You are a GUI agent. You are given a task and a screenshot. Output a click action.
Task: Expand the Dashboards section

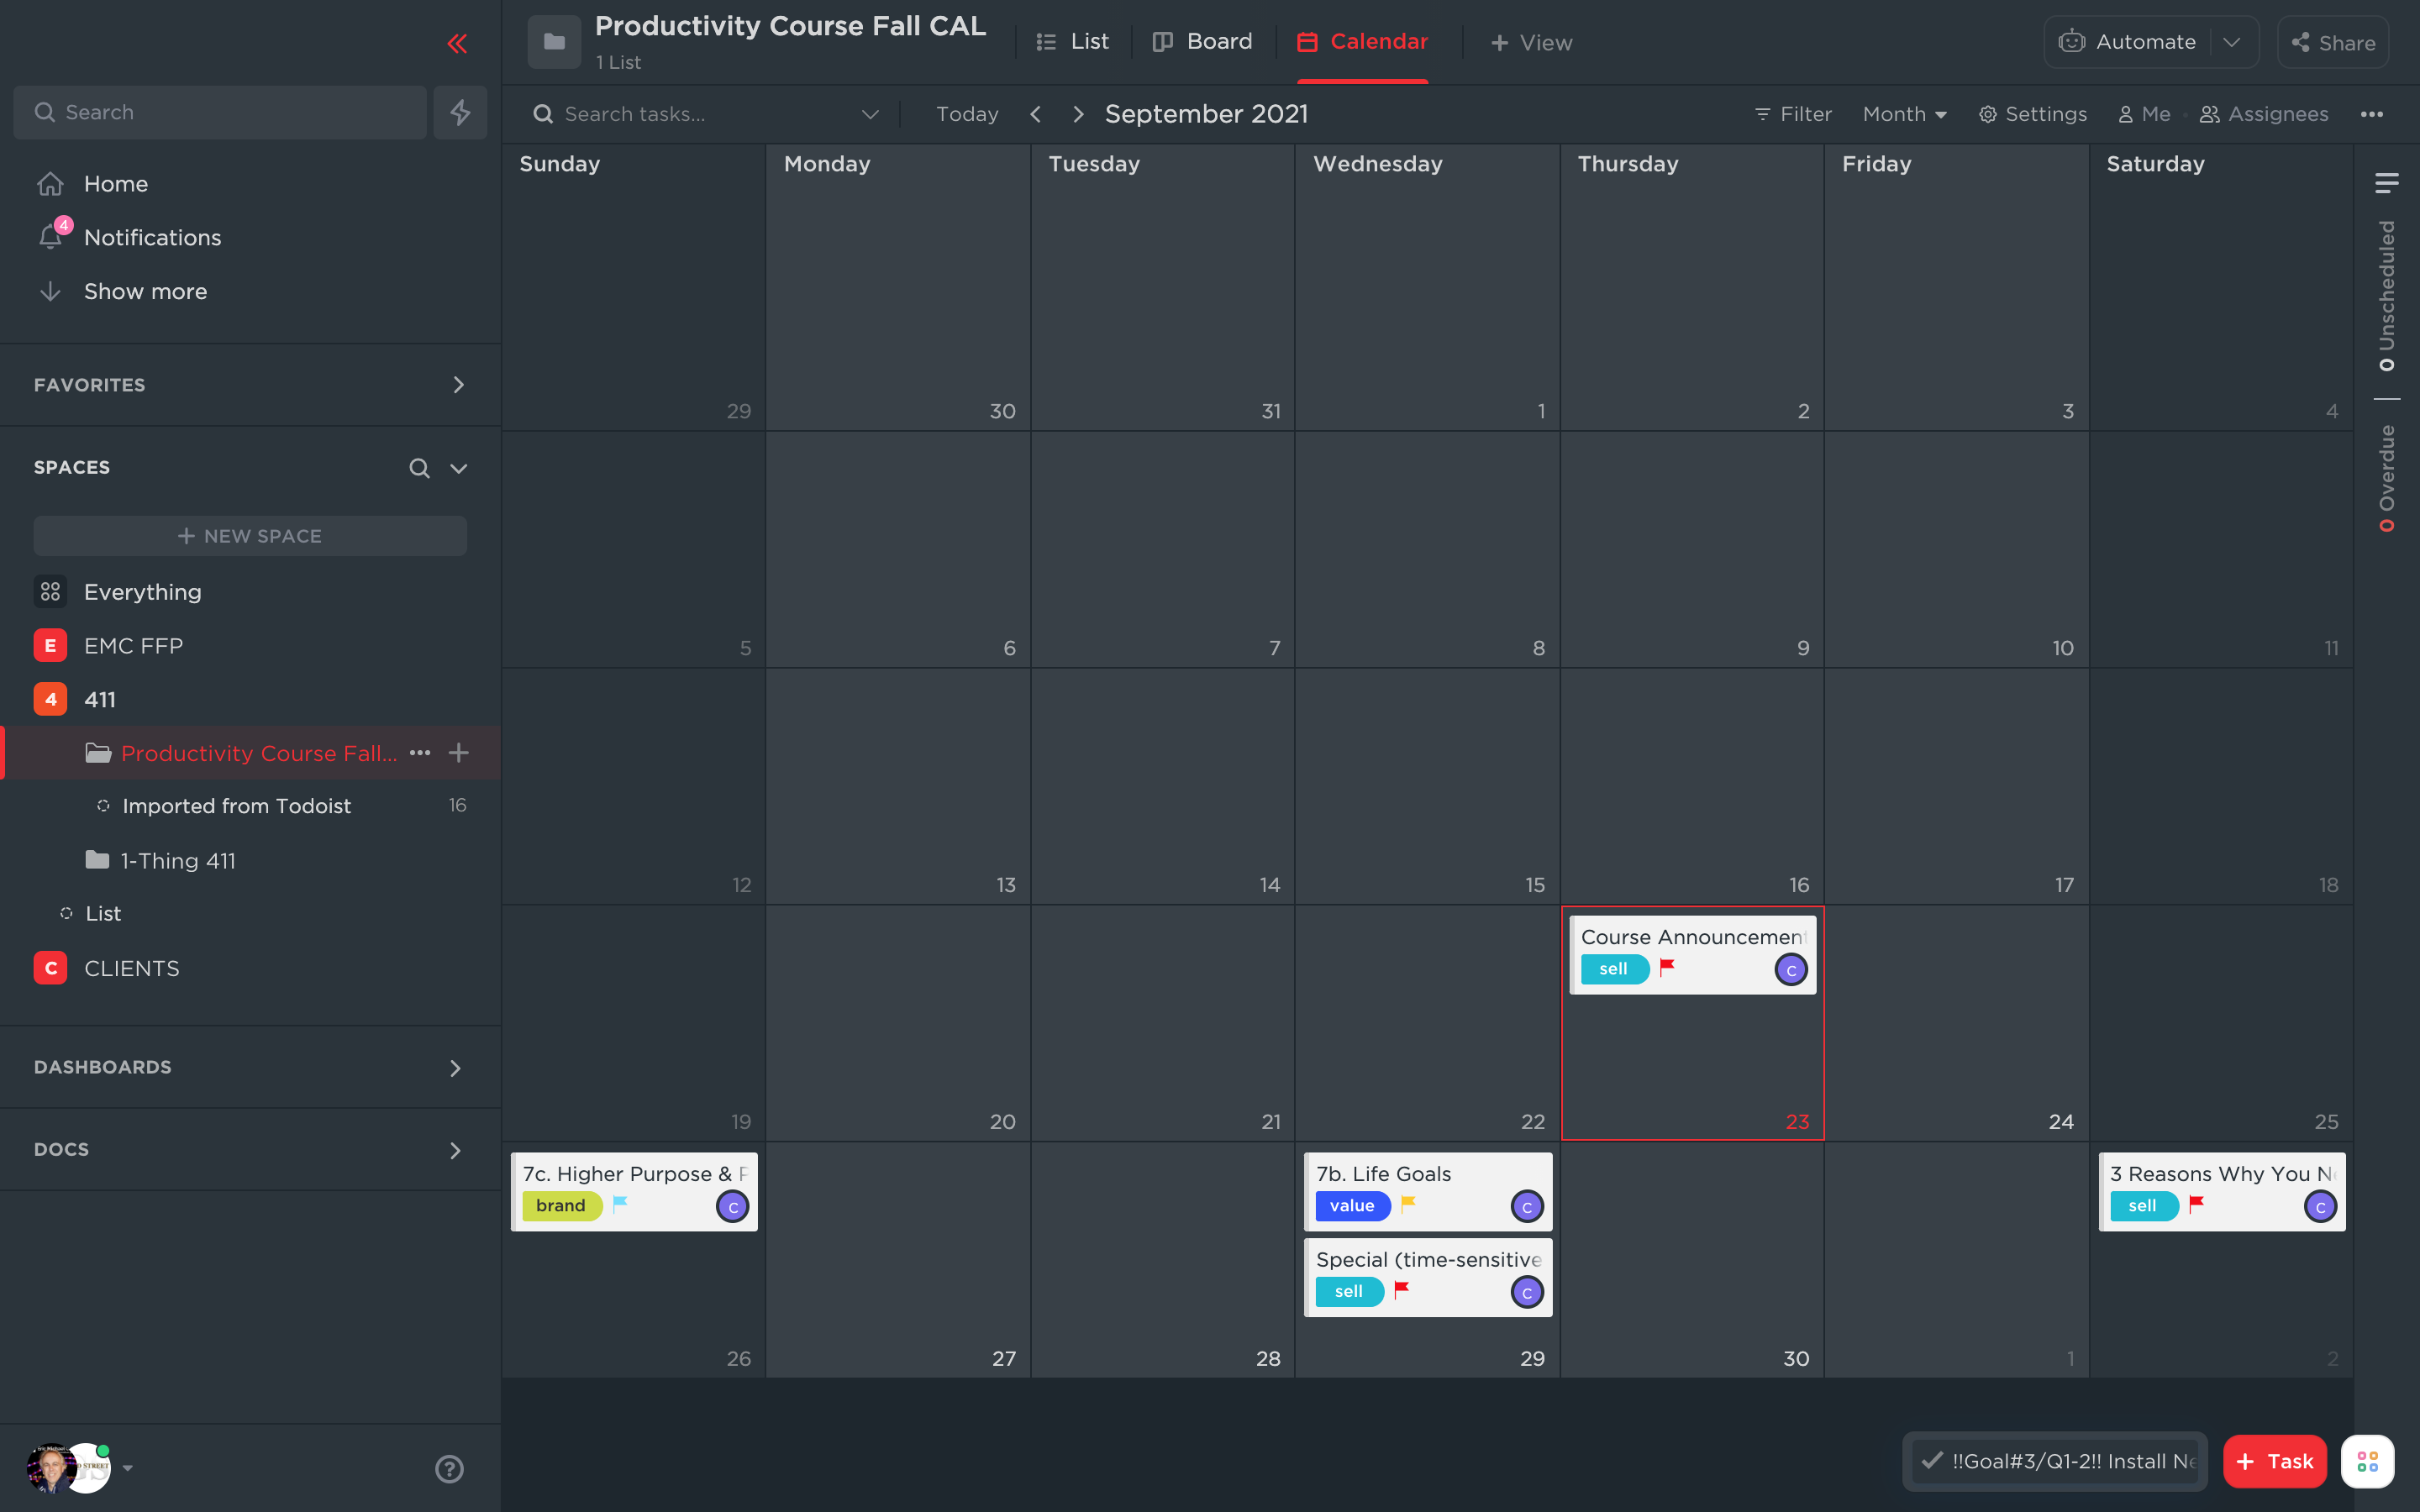pyautogui.click(x=455, y=1068)
